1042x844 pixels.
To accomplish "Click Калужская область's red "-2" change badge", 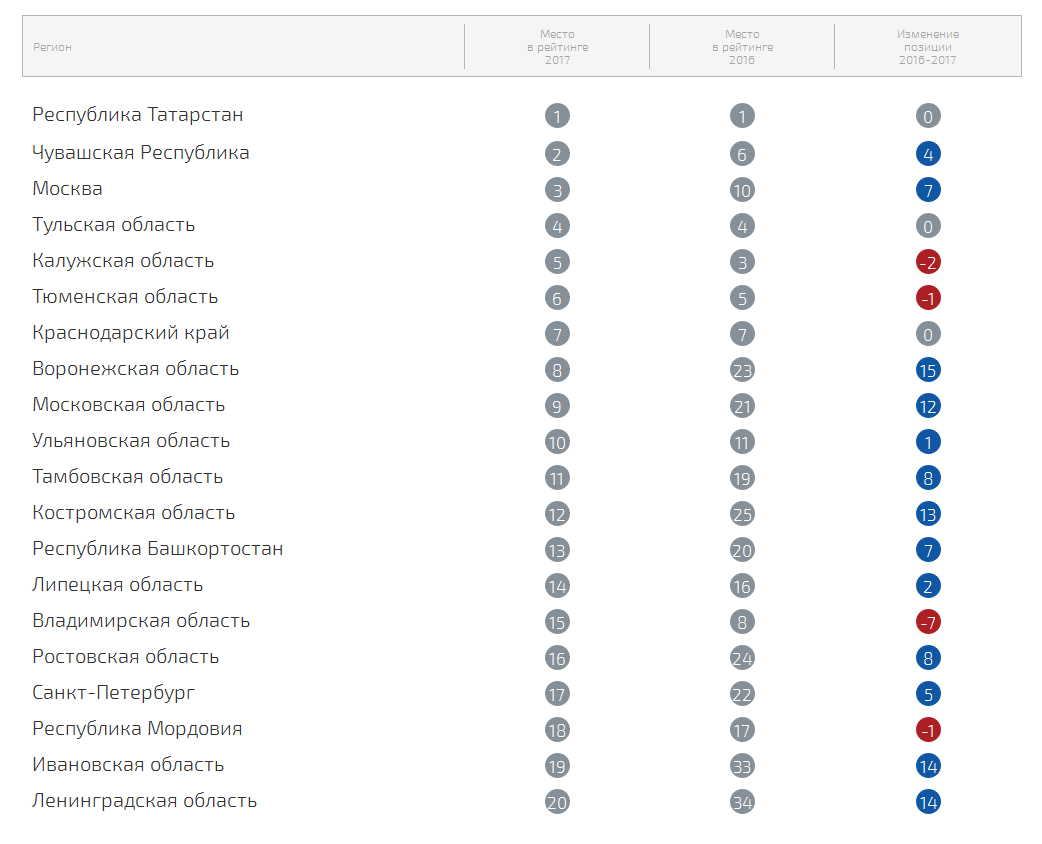I will pyautogui.click(x=928, y=262).
